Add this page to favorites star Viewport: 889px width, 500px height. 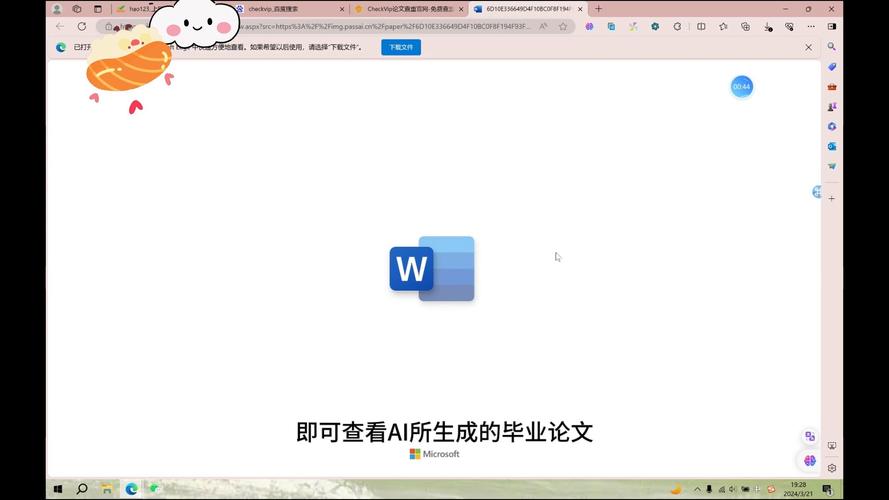tap(563, 27)
